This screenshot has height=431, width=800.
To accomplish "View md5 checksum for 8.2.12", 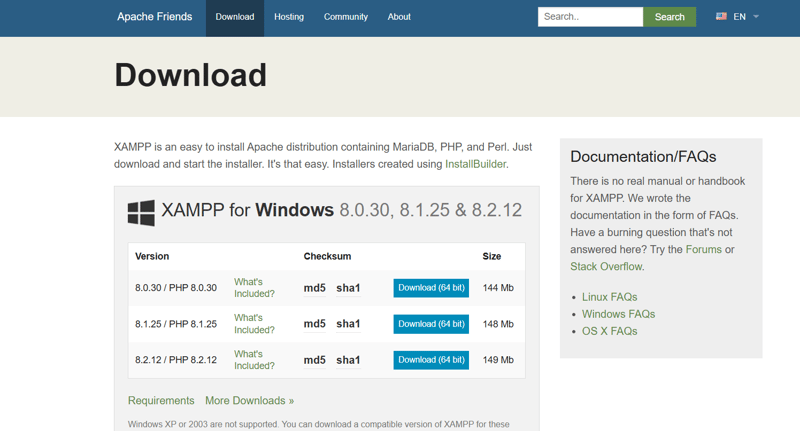I will coord(314,360).
